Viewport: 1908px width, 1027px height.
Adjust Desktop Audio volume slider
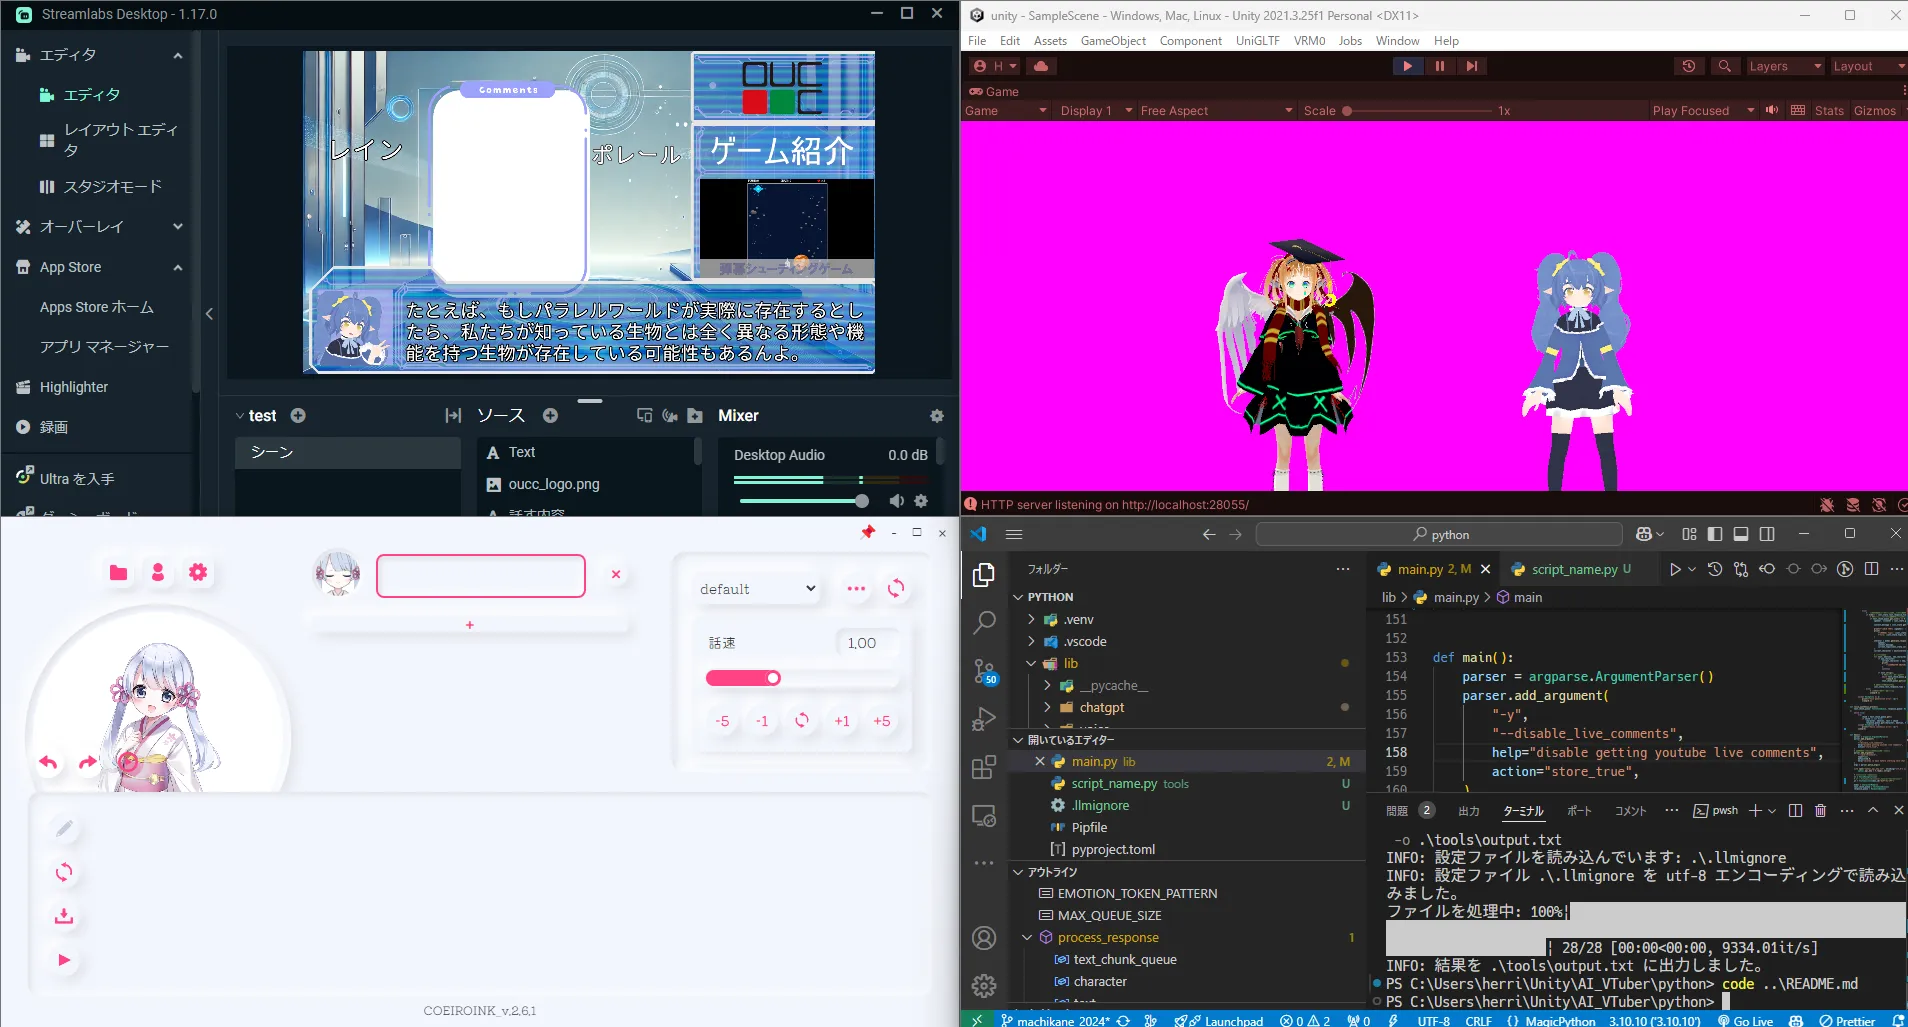pyautogui.click(x=804, y=501)
